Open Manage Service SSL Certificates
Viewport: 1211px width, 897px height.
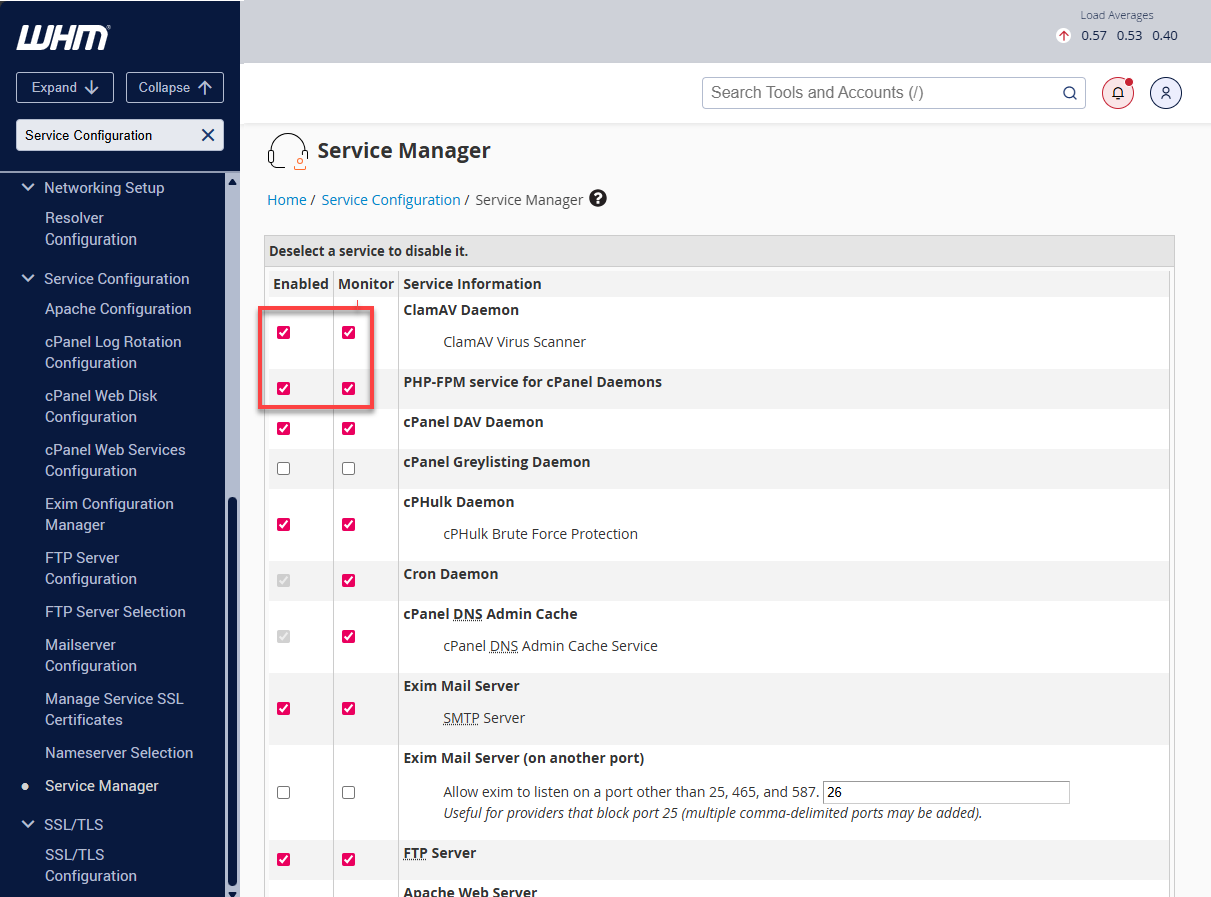(114, 708)
